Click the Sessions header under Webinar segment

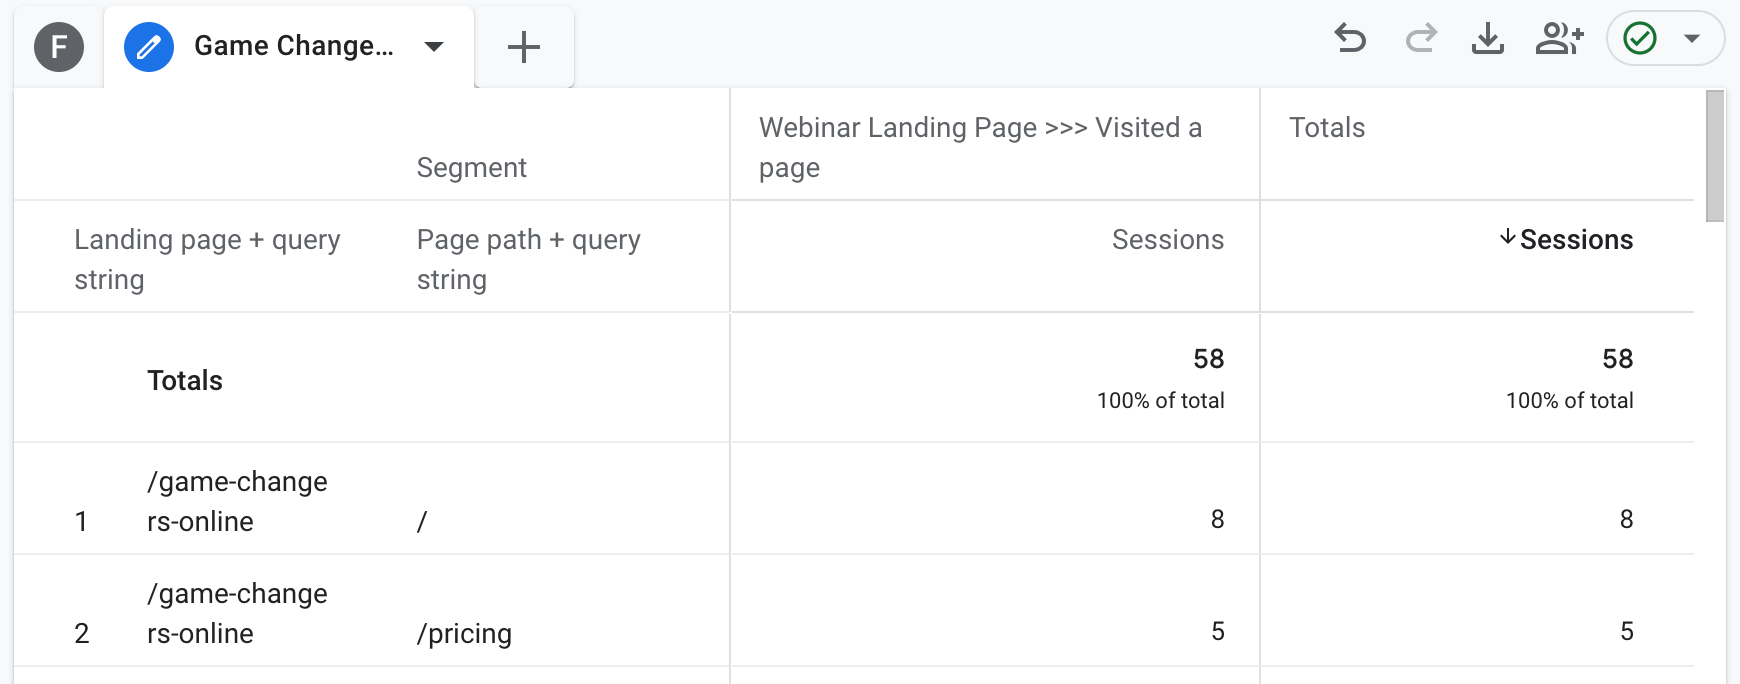pos(1168,240)
